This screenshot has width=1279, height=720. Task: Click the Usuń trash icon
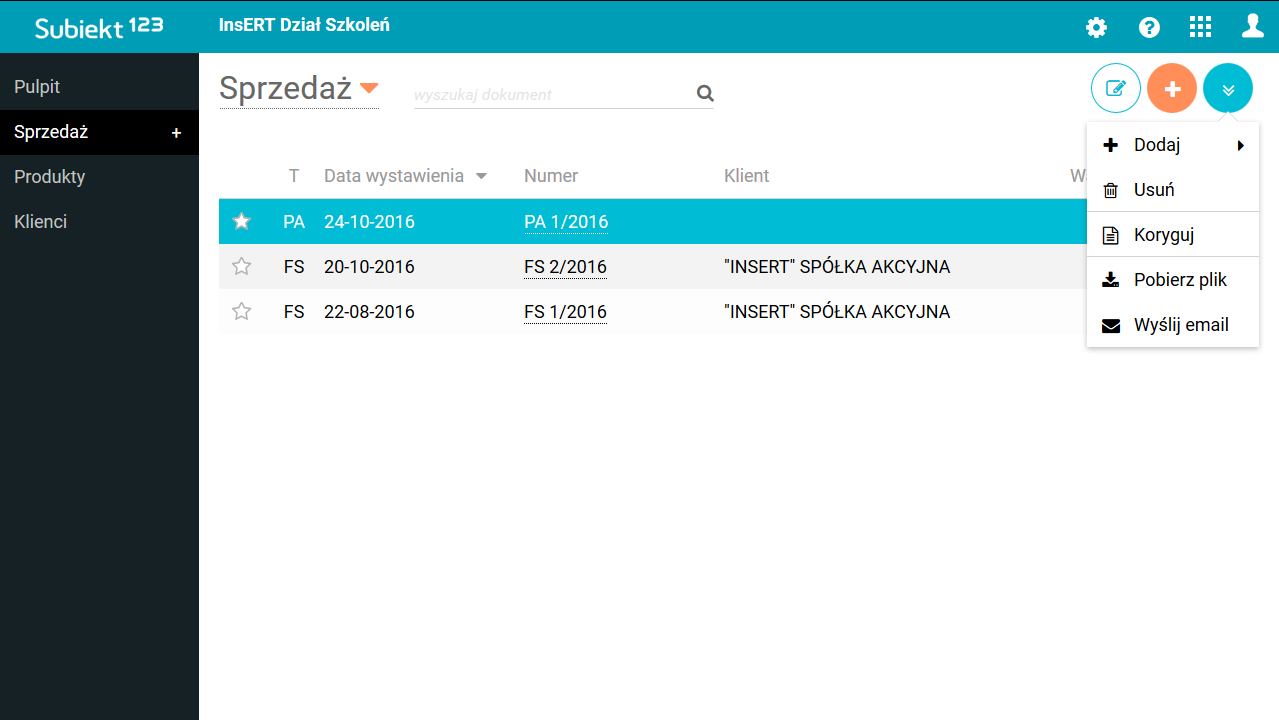(1110, 189)
